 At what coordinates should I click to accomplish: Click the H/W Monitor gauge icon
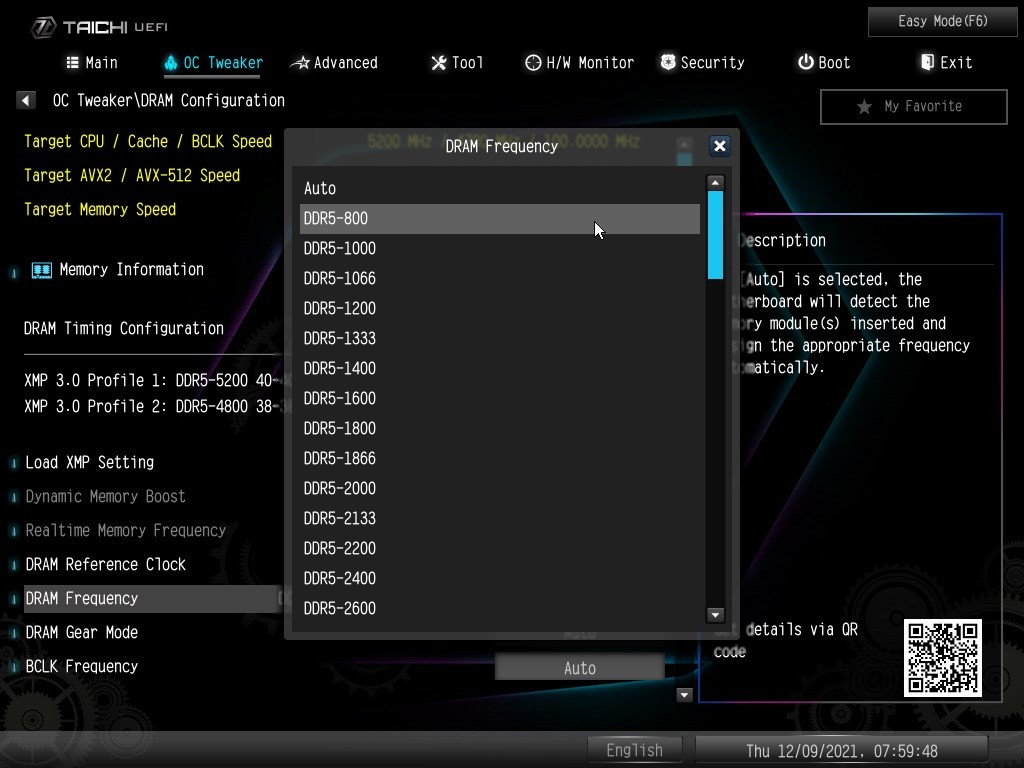pos(533,63)
